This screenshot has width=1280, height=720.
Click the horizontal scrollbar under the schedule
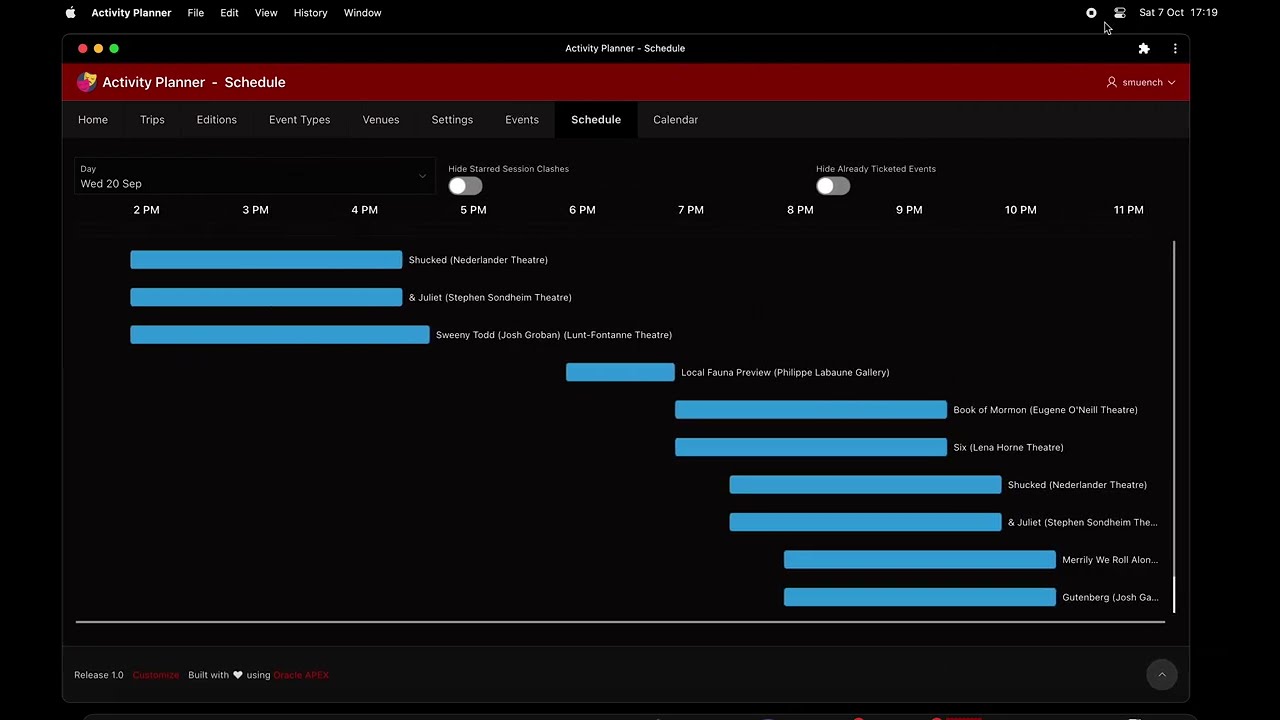[x=620, y=622]
